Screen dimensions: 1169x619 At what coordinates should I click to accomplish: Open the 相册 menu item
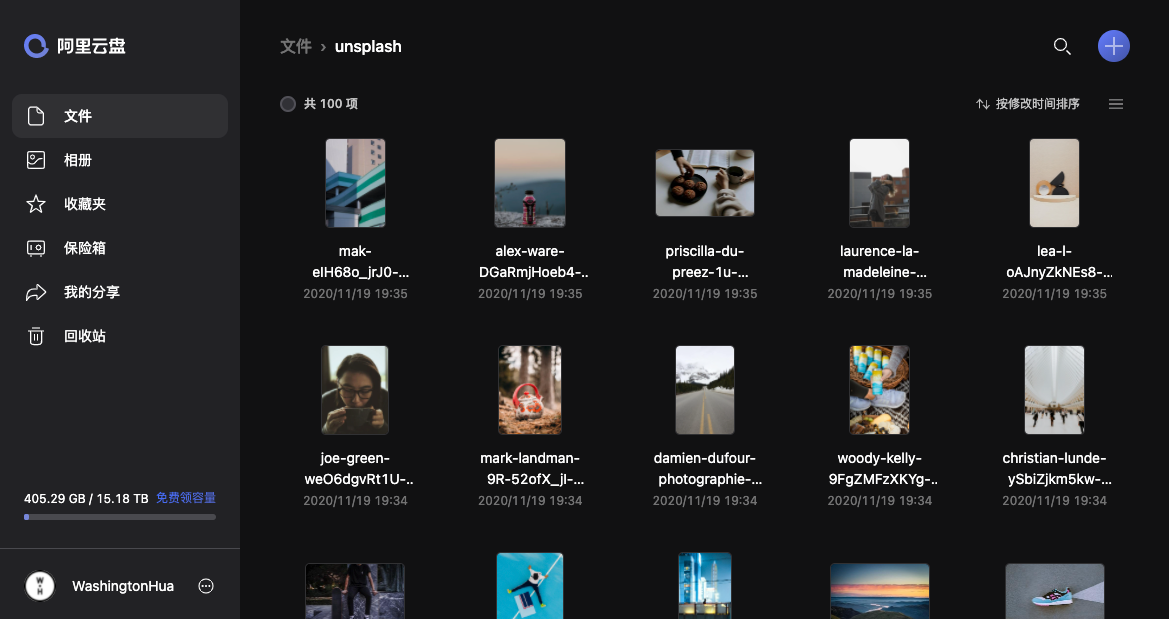click(120, 160)
